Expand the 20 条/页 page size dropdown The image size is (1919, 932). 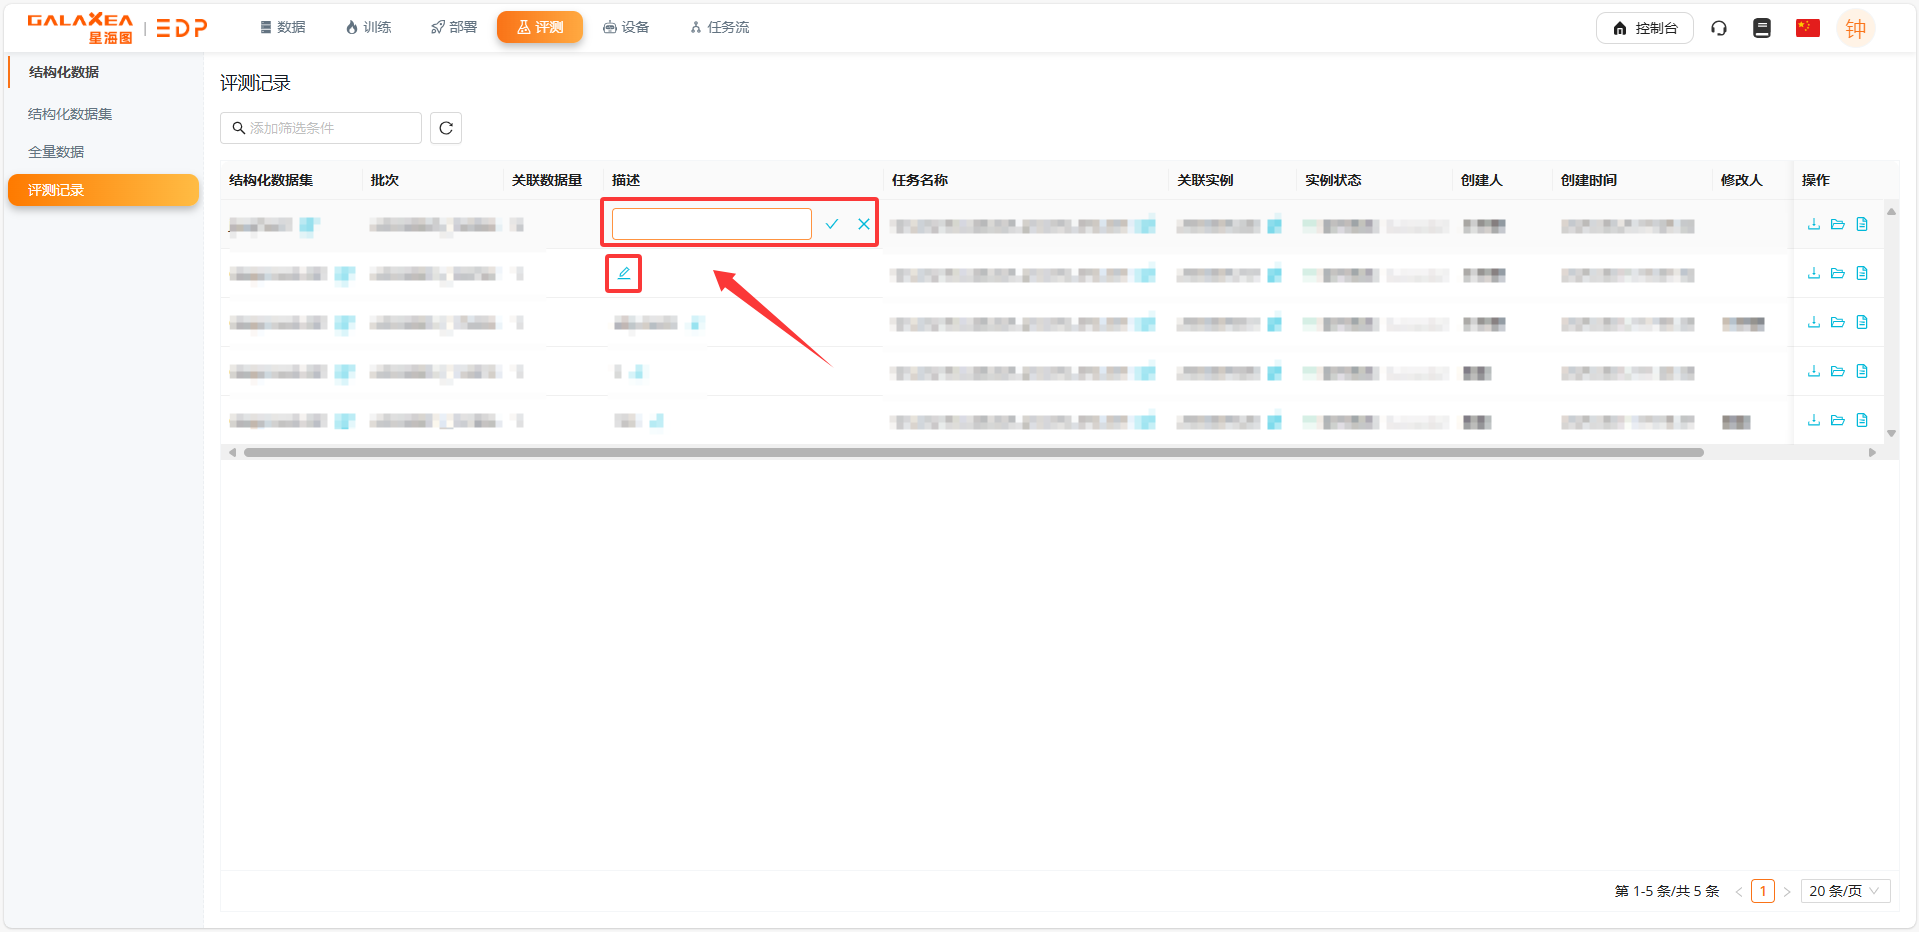[1844, 891]
